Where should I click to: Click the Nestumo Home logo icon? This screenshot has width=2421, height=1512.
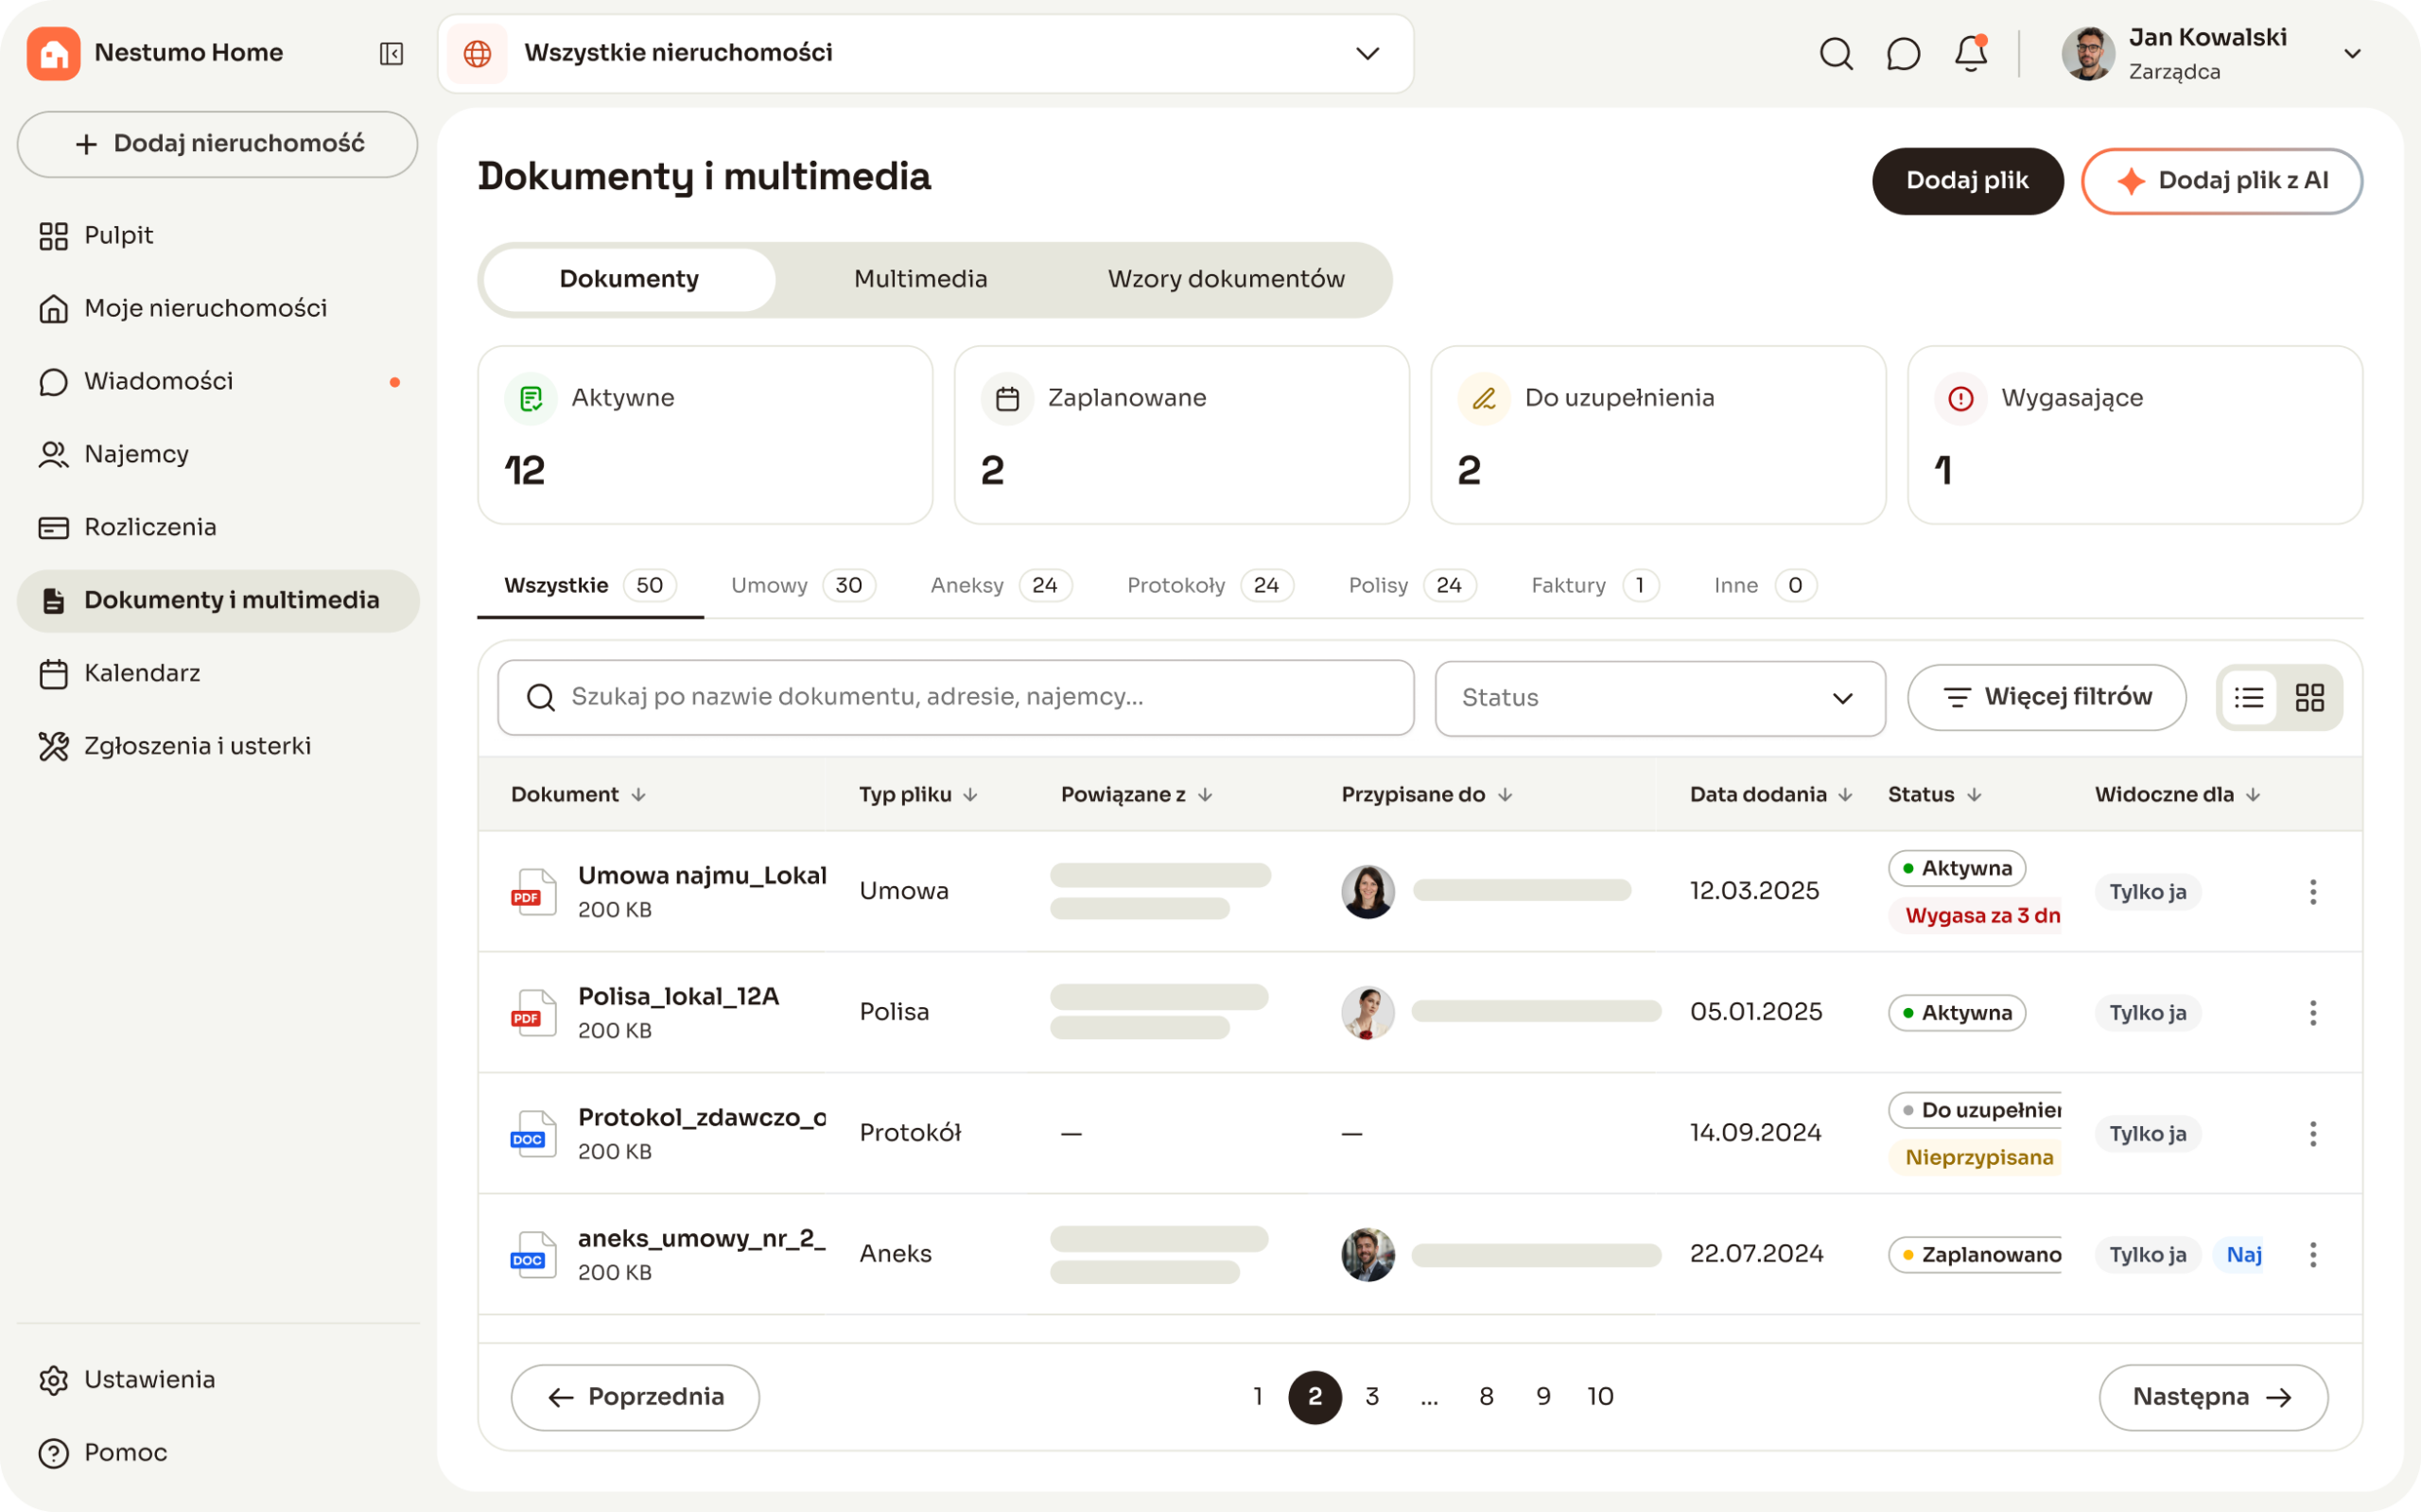click(53, 53)
